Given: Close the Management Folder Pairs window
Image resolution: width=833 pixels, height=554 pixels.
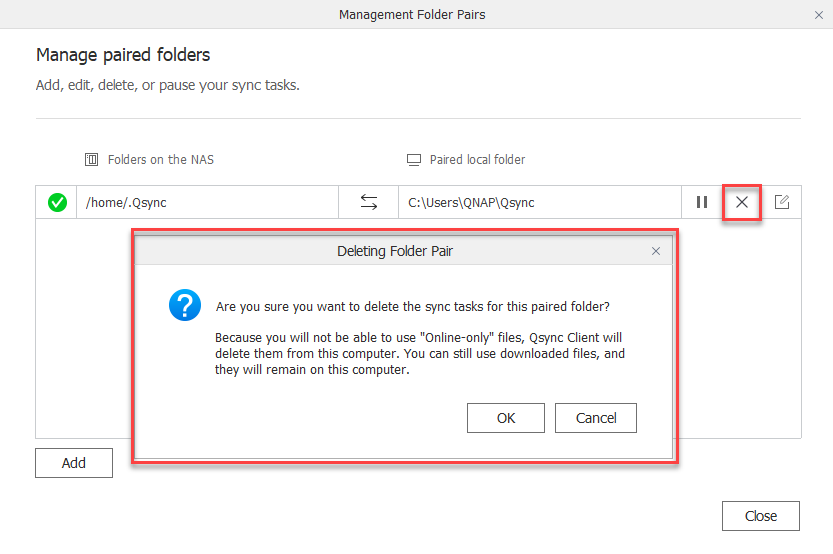Looking at the screenshot, I should pos(819,15).
